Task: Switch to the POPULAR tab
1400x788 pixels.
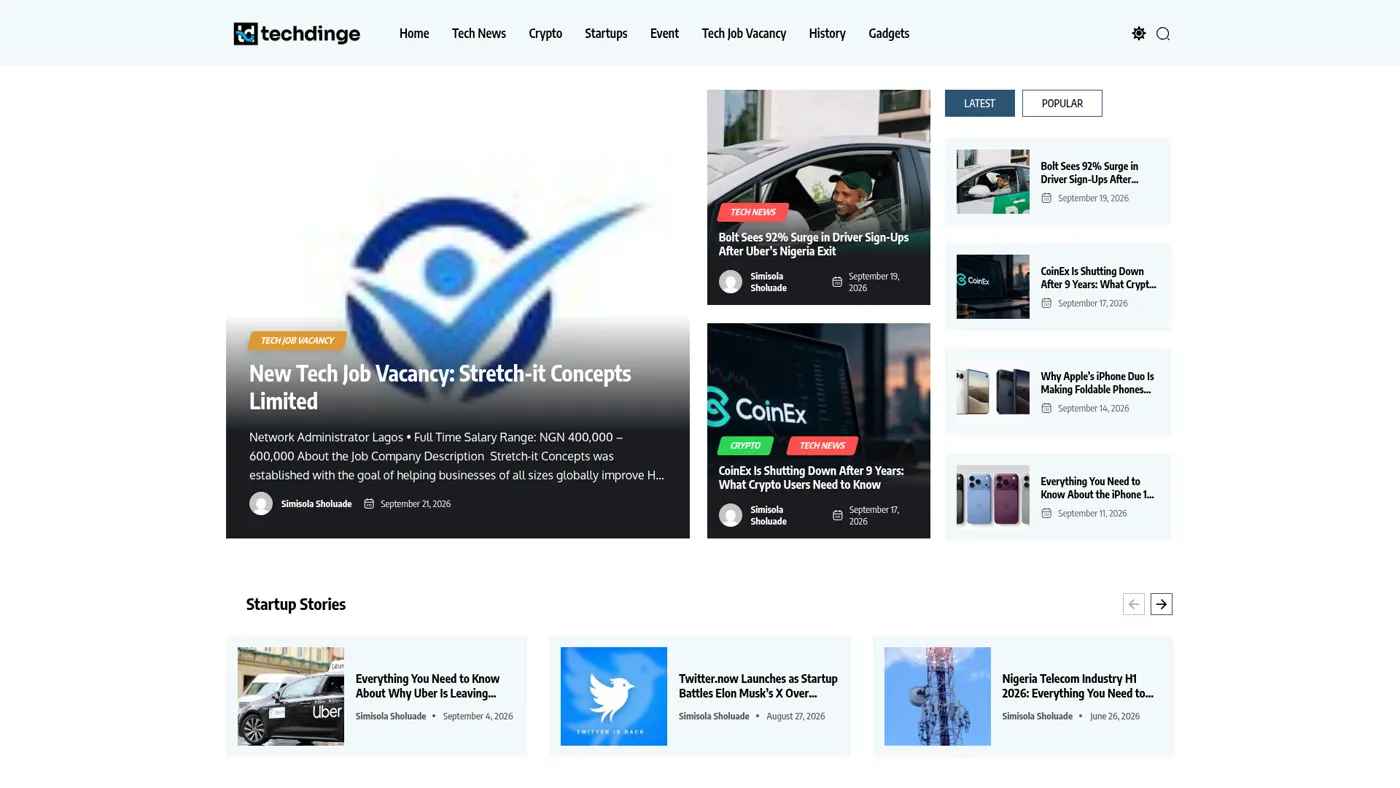Action: pos(1062,103)
